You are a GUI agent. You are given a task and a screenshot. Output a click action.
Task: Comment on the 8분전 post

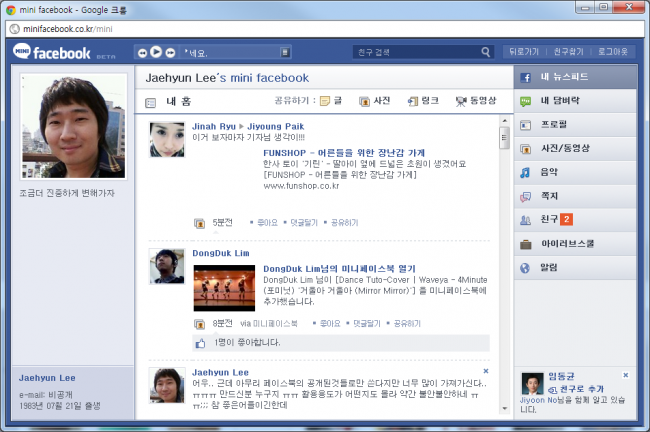[366, 323]
